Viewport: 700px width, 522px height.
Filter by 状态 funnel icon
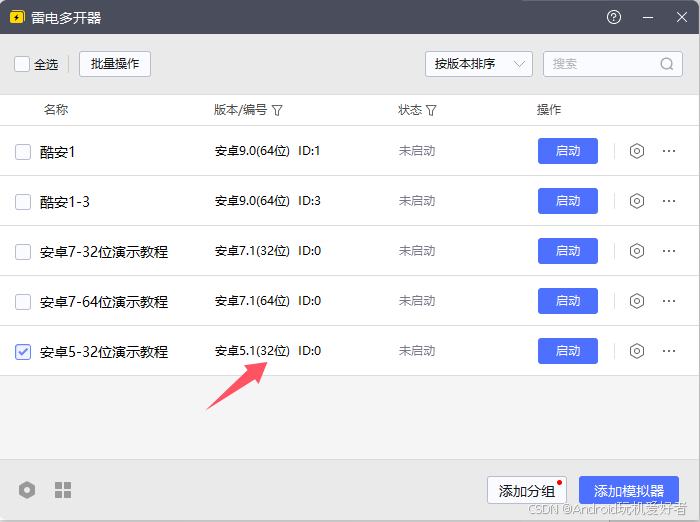click(x=431, y=110)
